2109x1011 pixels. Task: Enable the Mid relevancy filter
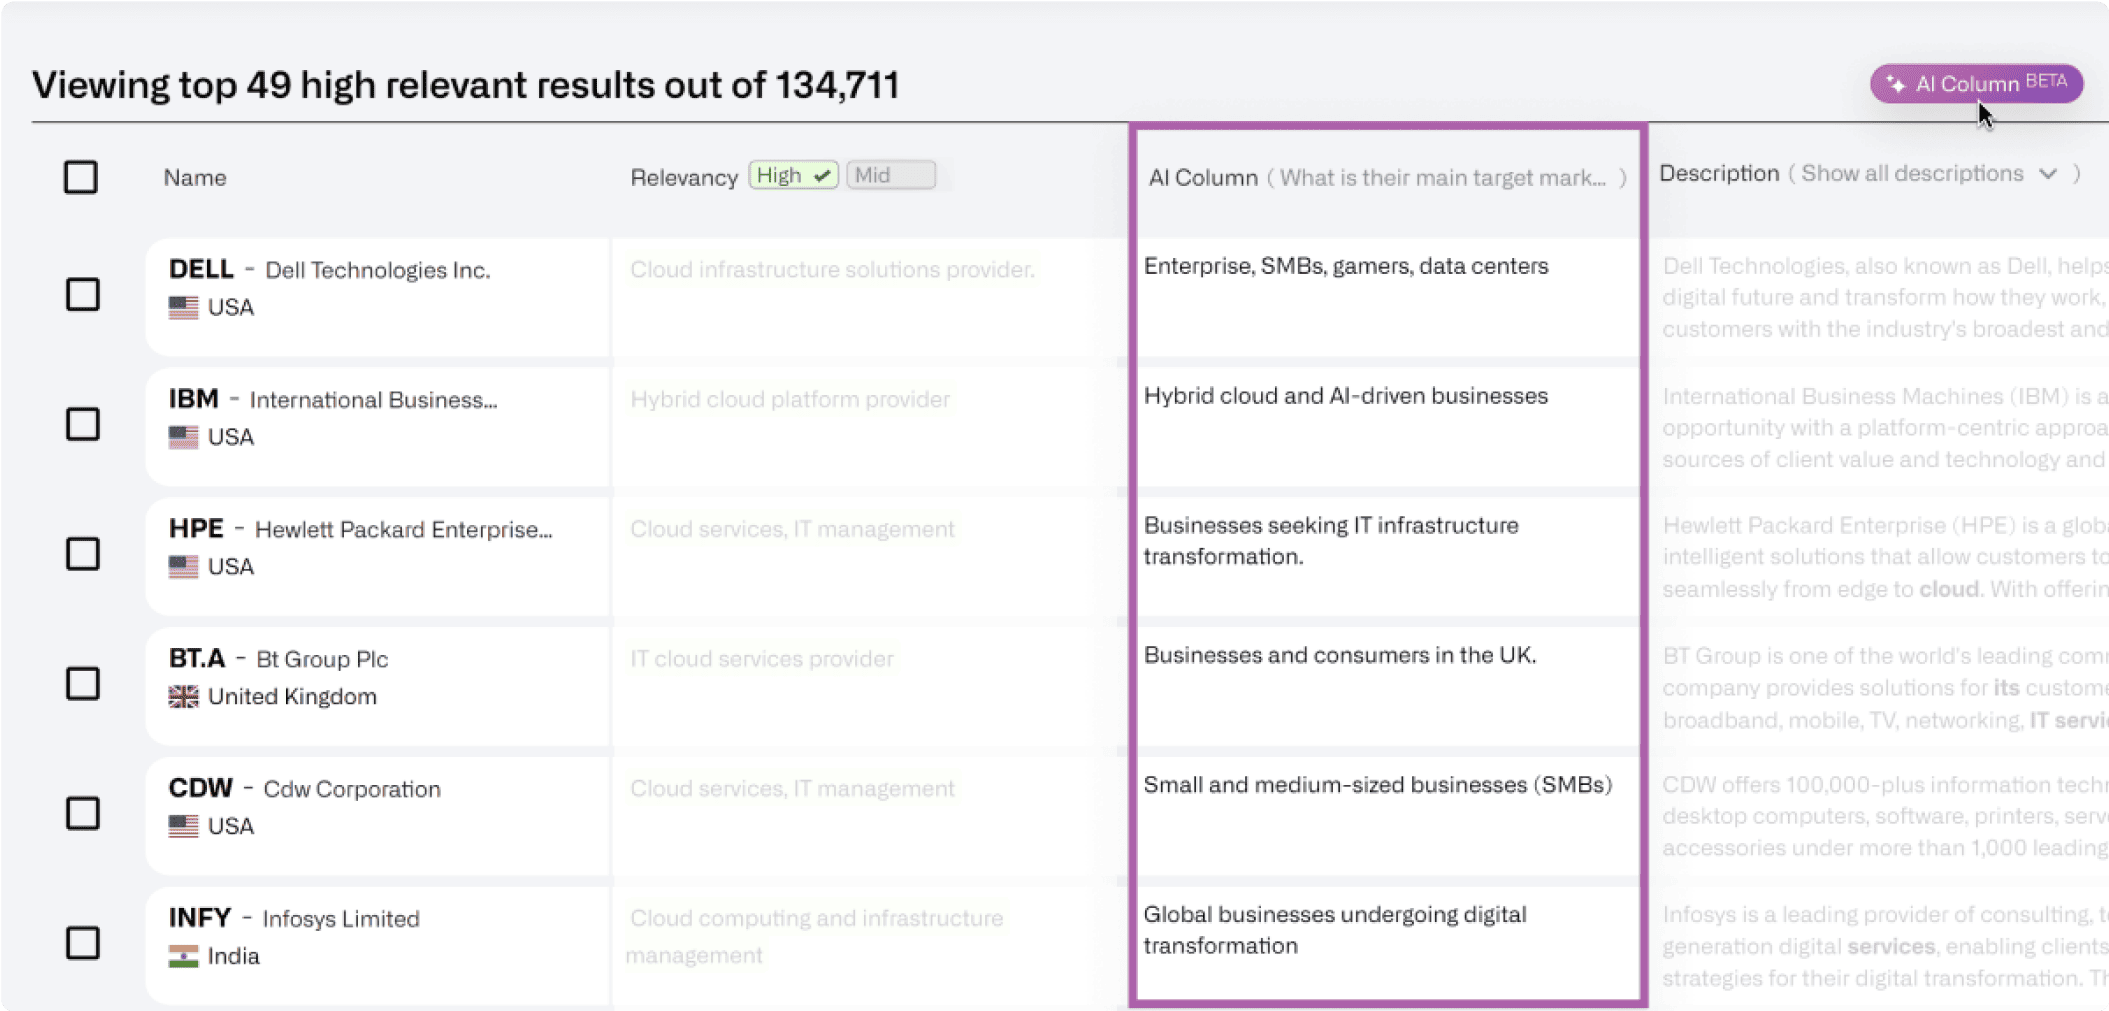890,176
